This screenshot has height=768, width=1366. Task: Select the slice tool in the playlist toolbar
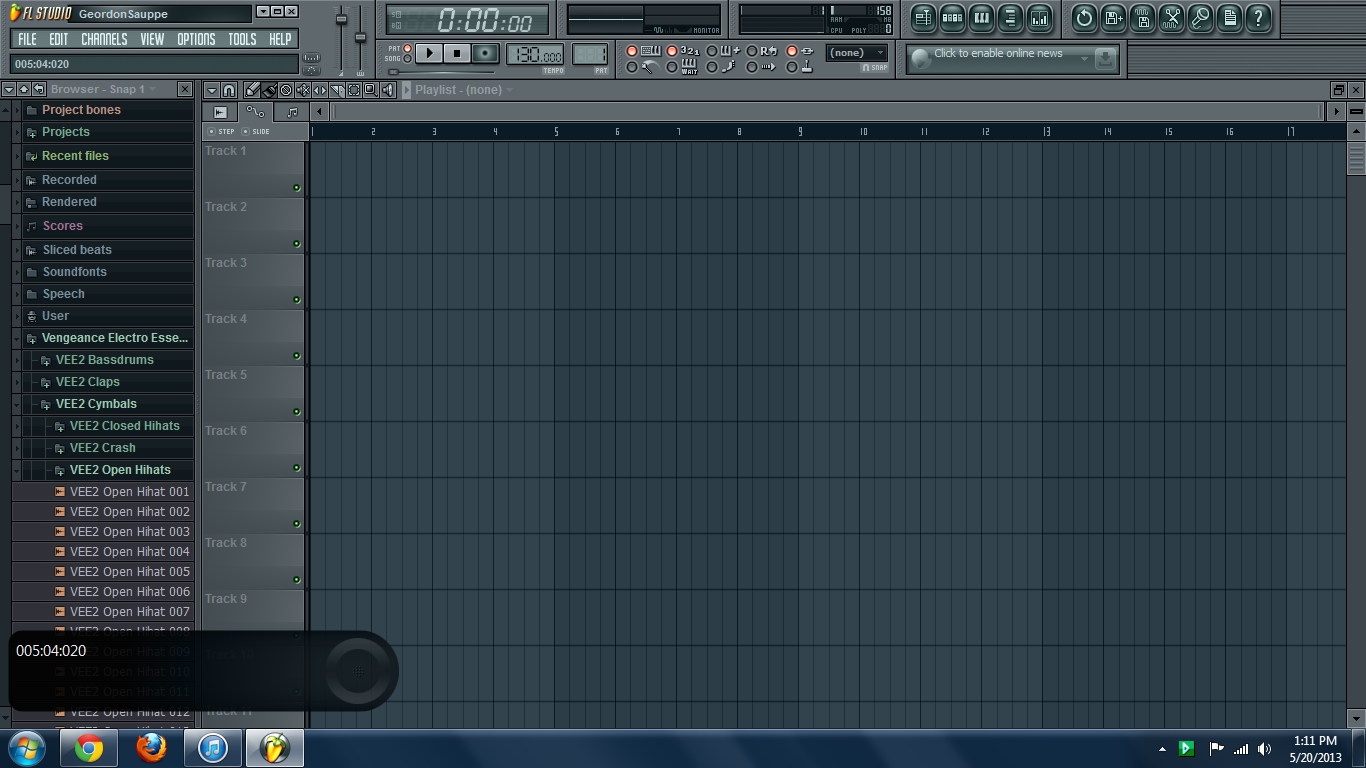[x=337, y=90]
